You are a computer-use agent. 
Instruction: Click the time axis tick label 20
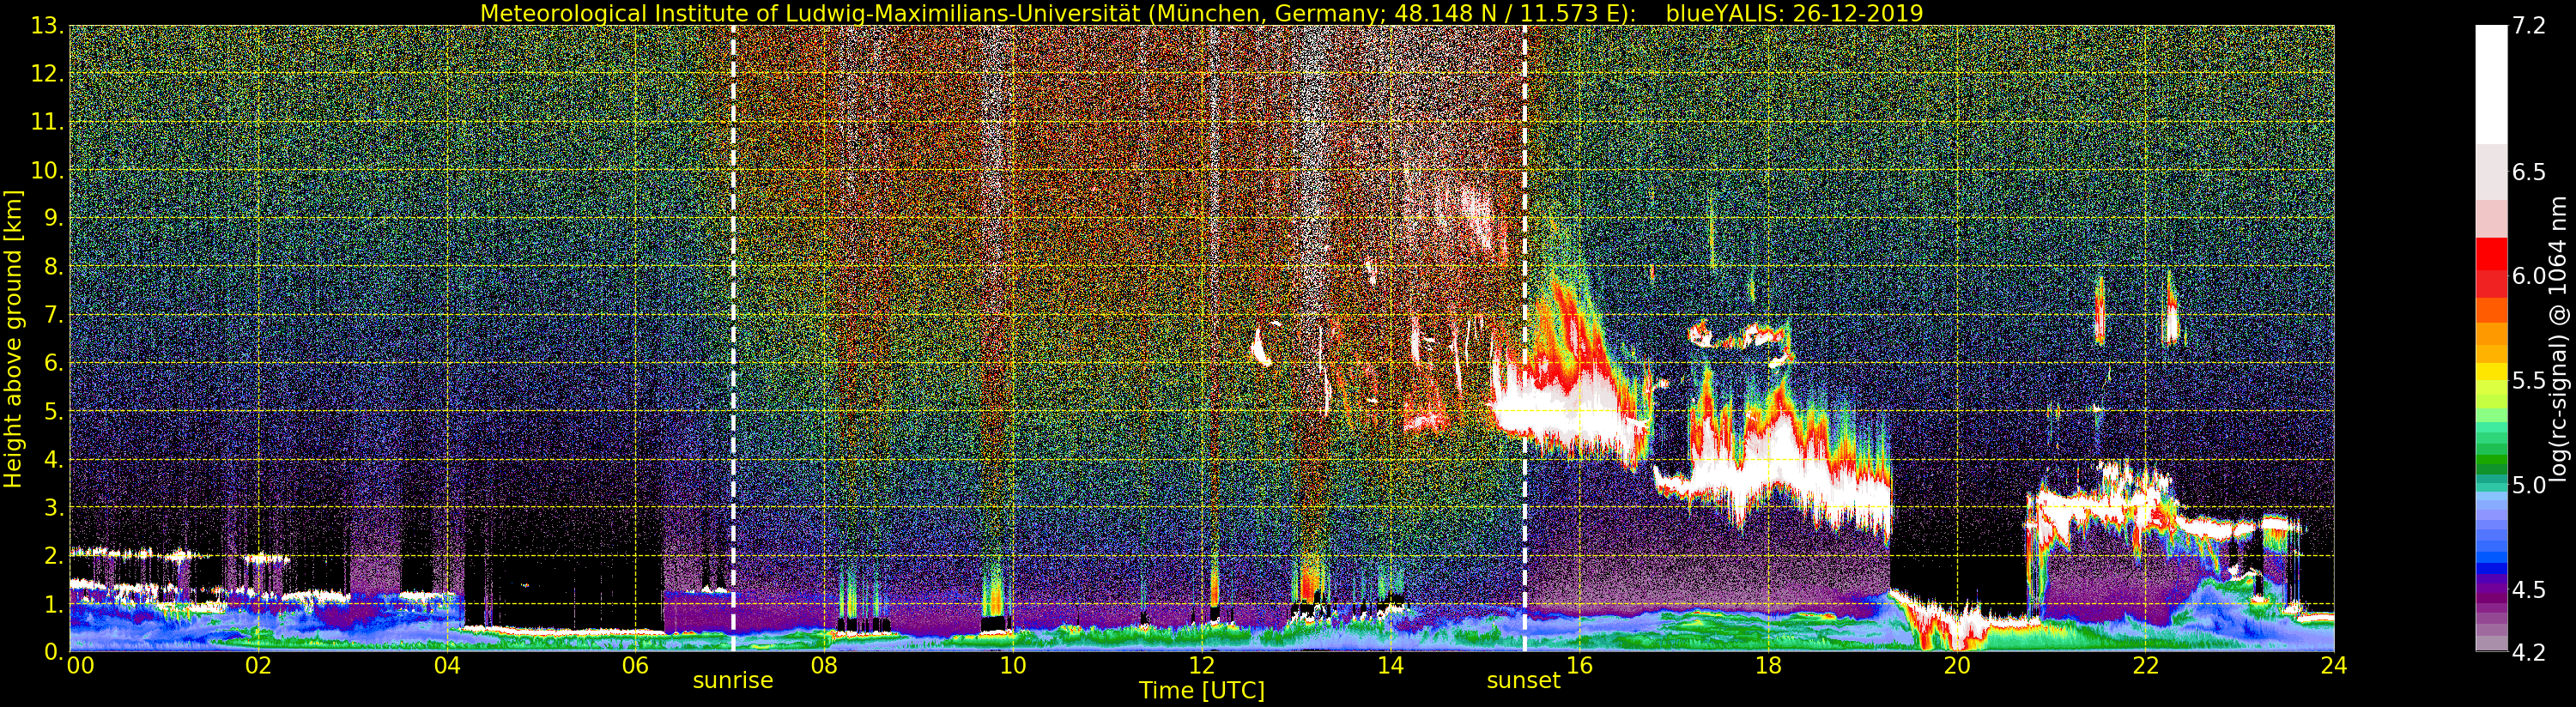coord(1957,665)
